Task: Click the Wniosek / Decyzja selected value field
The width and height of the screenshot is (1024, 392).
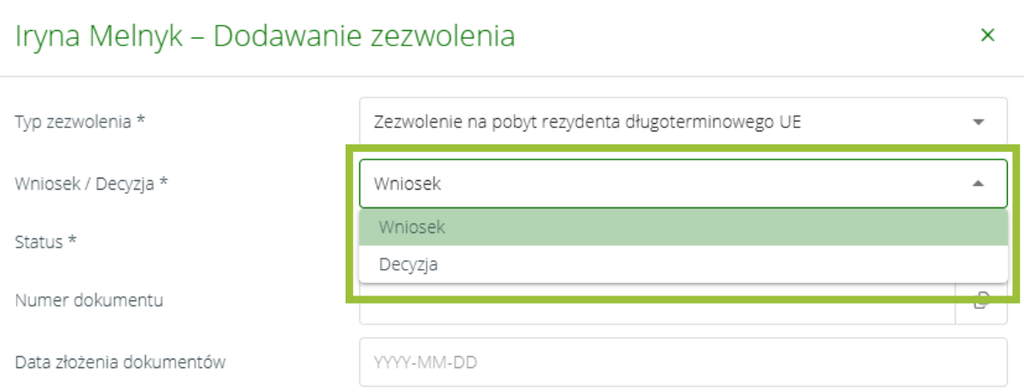Action: tap(683, 184)
